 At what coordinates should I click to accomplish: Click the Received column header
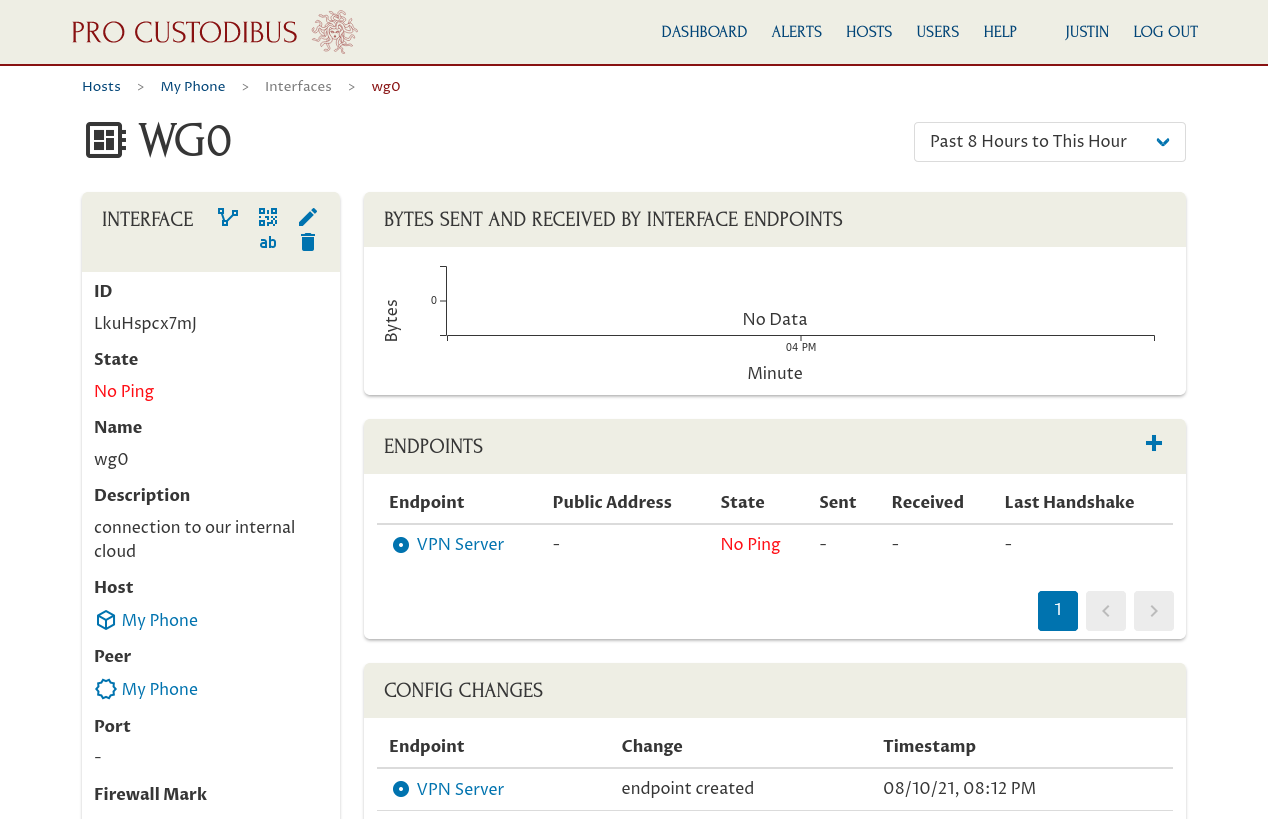point(928,503)
